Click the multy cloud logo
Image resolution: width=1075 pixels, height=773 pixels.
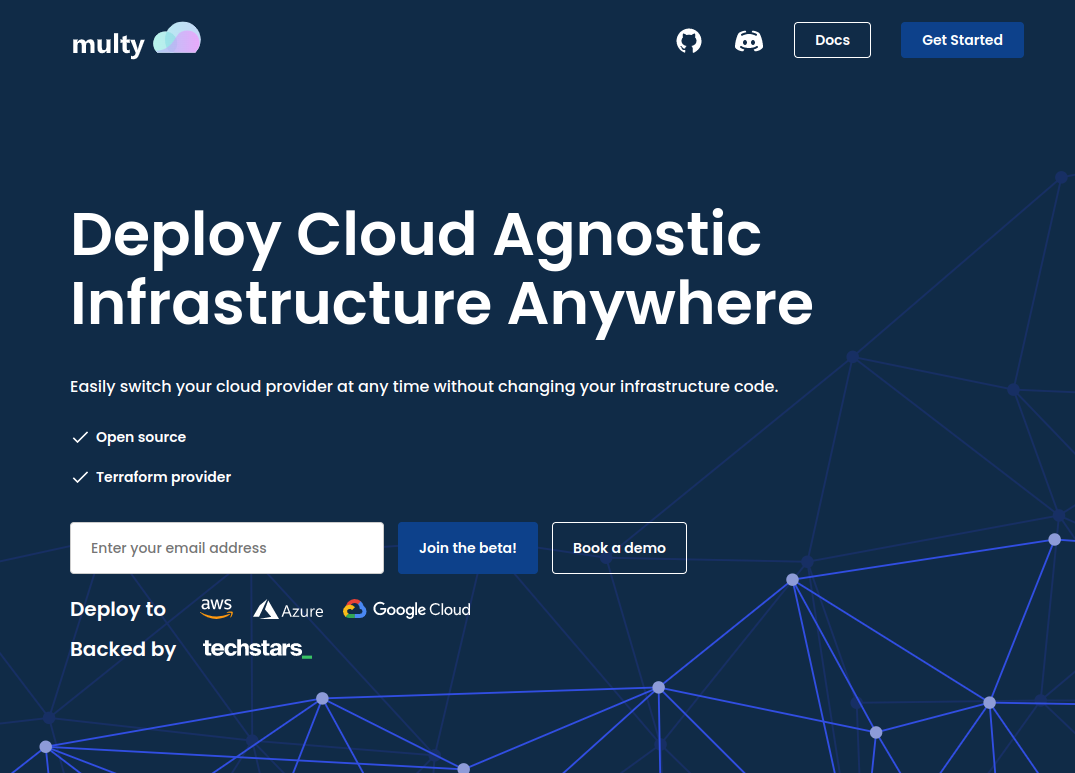tap(177, 38)
